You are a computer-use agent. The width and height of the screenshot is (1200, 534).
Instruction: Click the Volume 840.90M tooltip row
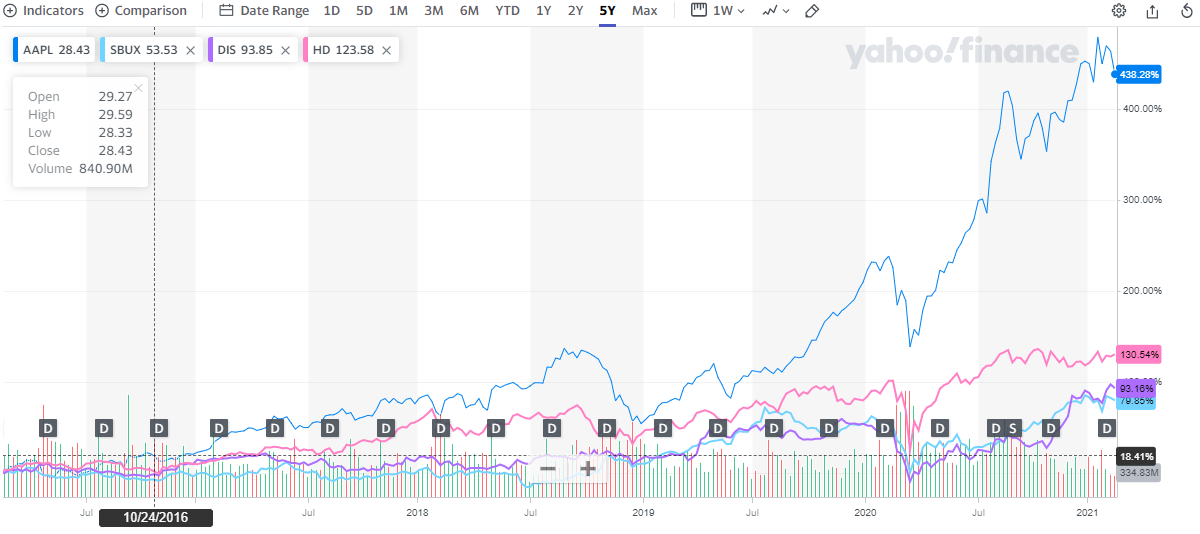point(80,169)
